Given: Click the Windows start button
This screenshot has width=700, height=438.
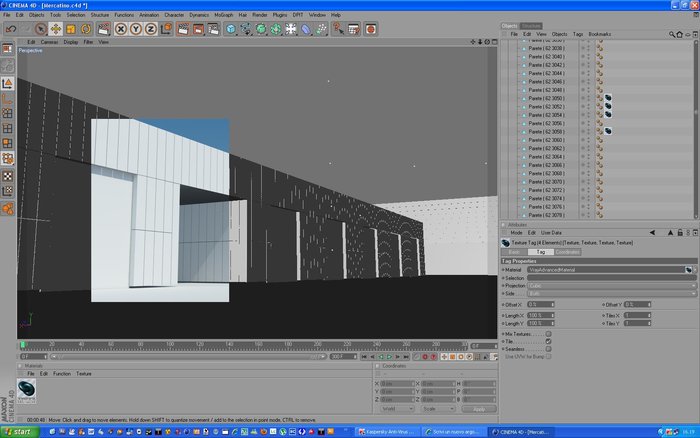Looking at the screenshot, I should click(x=20, y=432).
